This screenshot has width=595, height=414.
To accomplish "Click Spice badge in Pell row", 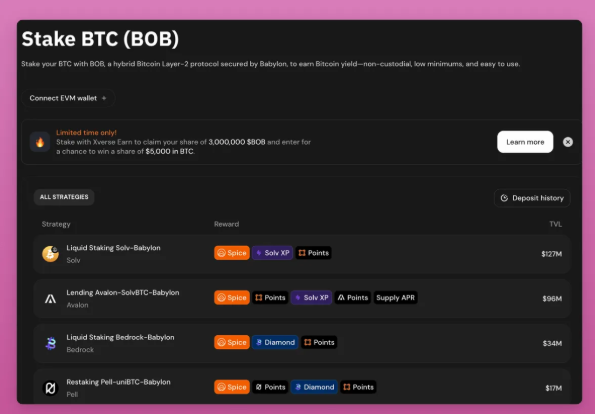I will [232, 387].
